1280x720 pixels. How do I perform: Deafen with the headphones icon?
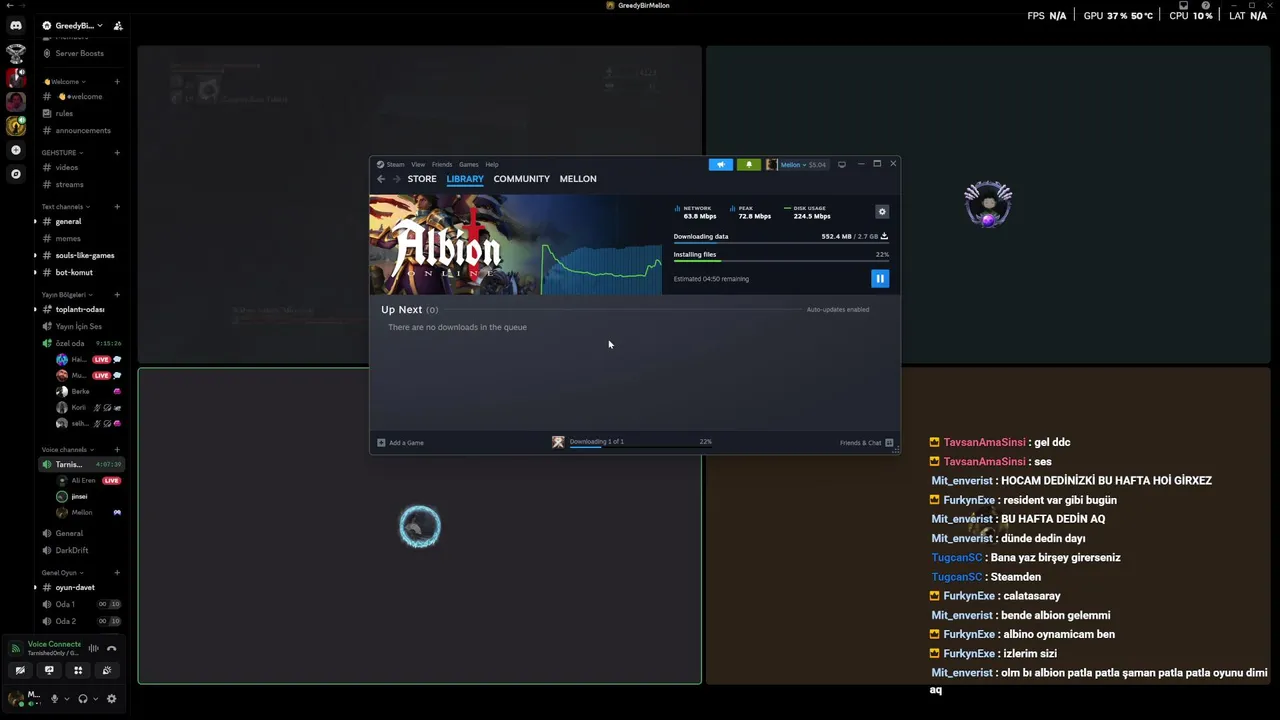point(83,699)
